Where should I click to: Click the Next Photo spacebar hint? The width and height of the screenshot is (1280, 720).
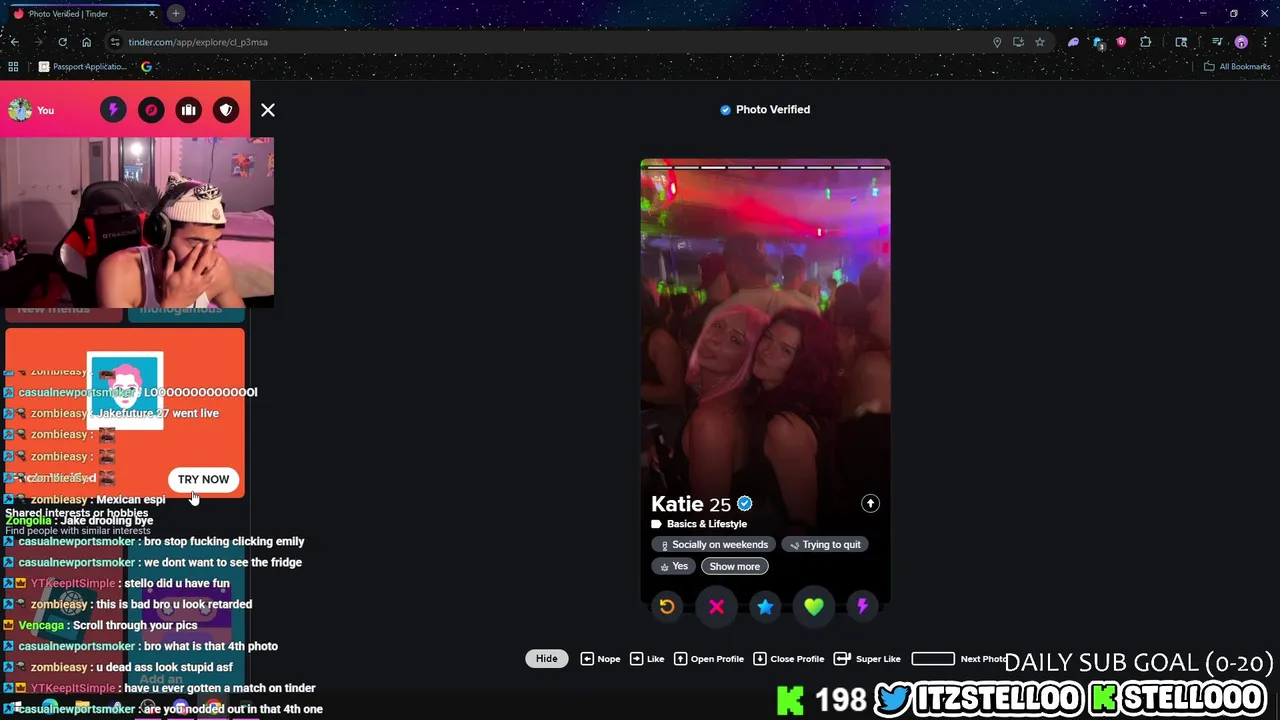960,659
